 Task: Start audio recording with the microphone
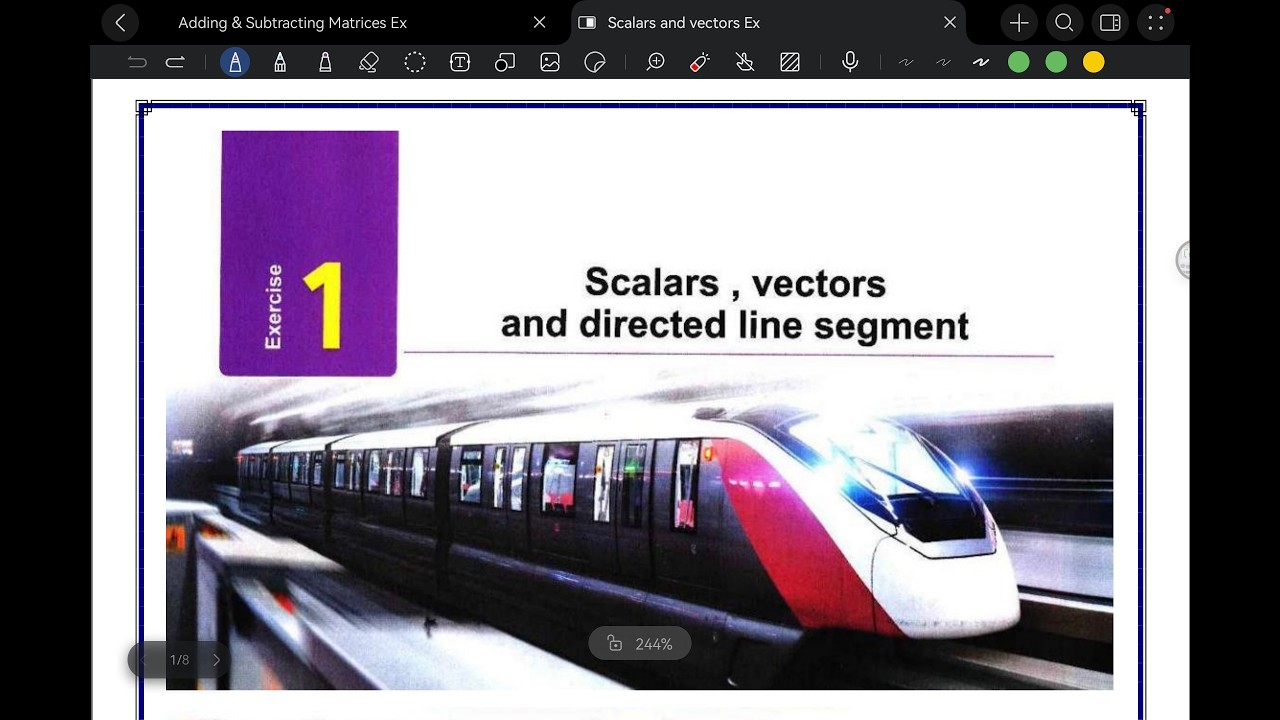click(850, 62)
